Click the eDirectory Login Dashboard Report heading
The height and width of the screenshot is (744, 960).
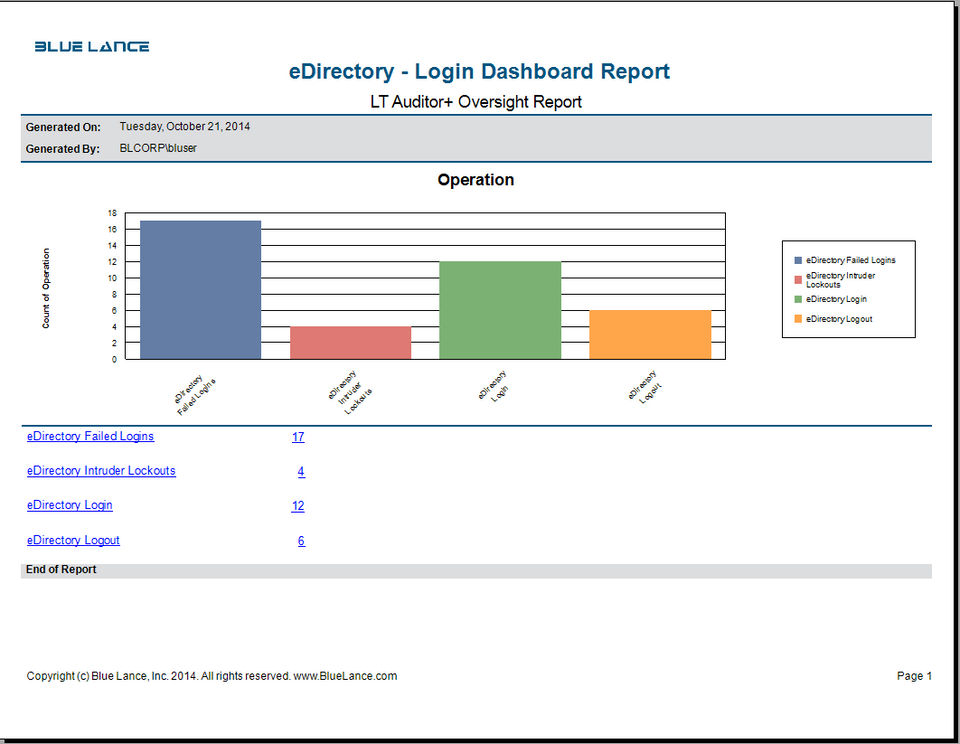click(479, 72)
